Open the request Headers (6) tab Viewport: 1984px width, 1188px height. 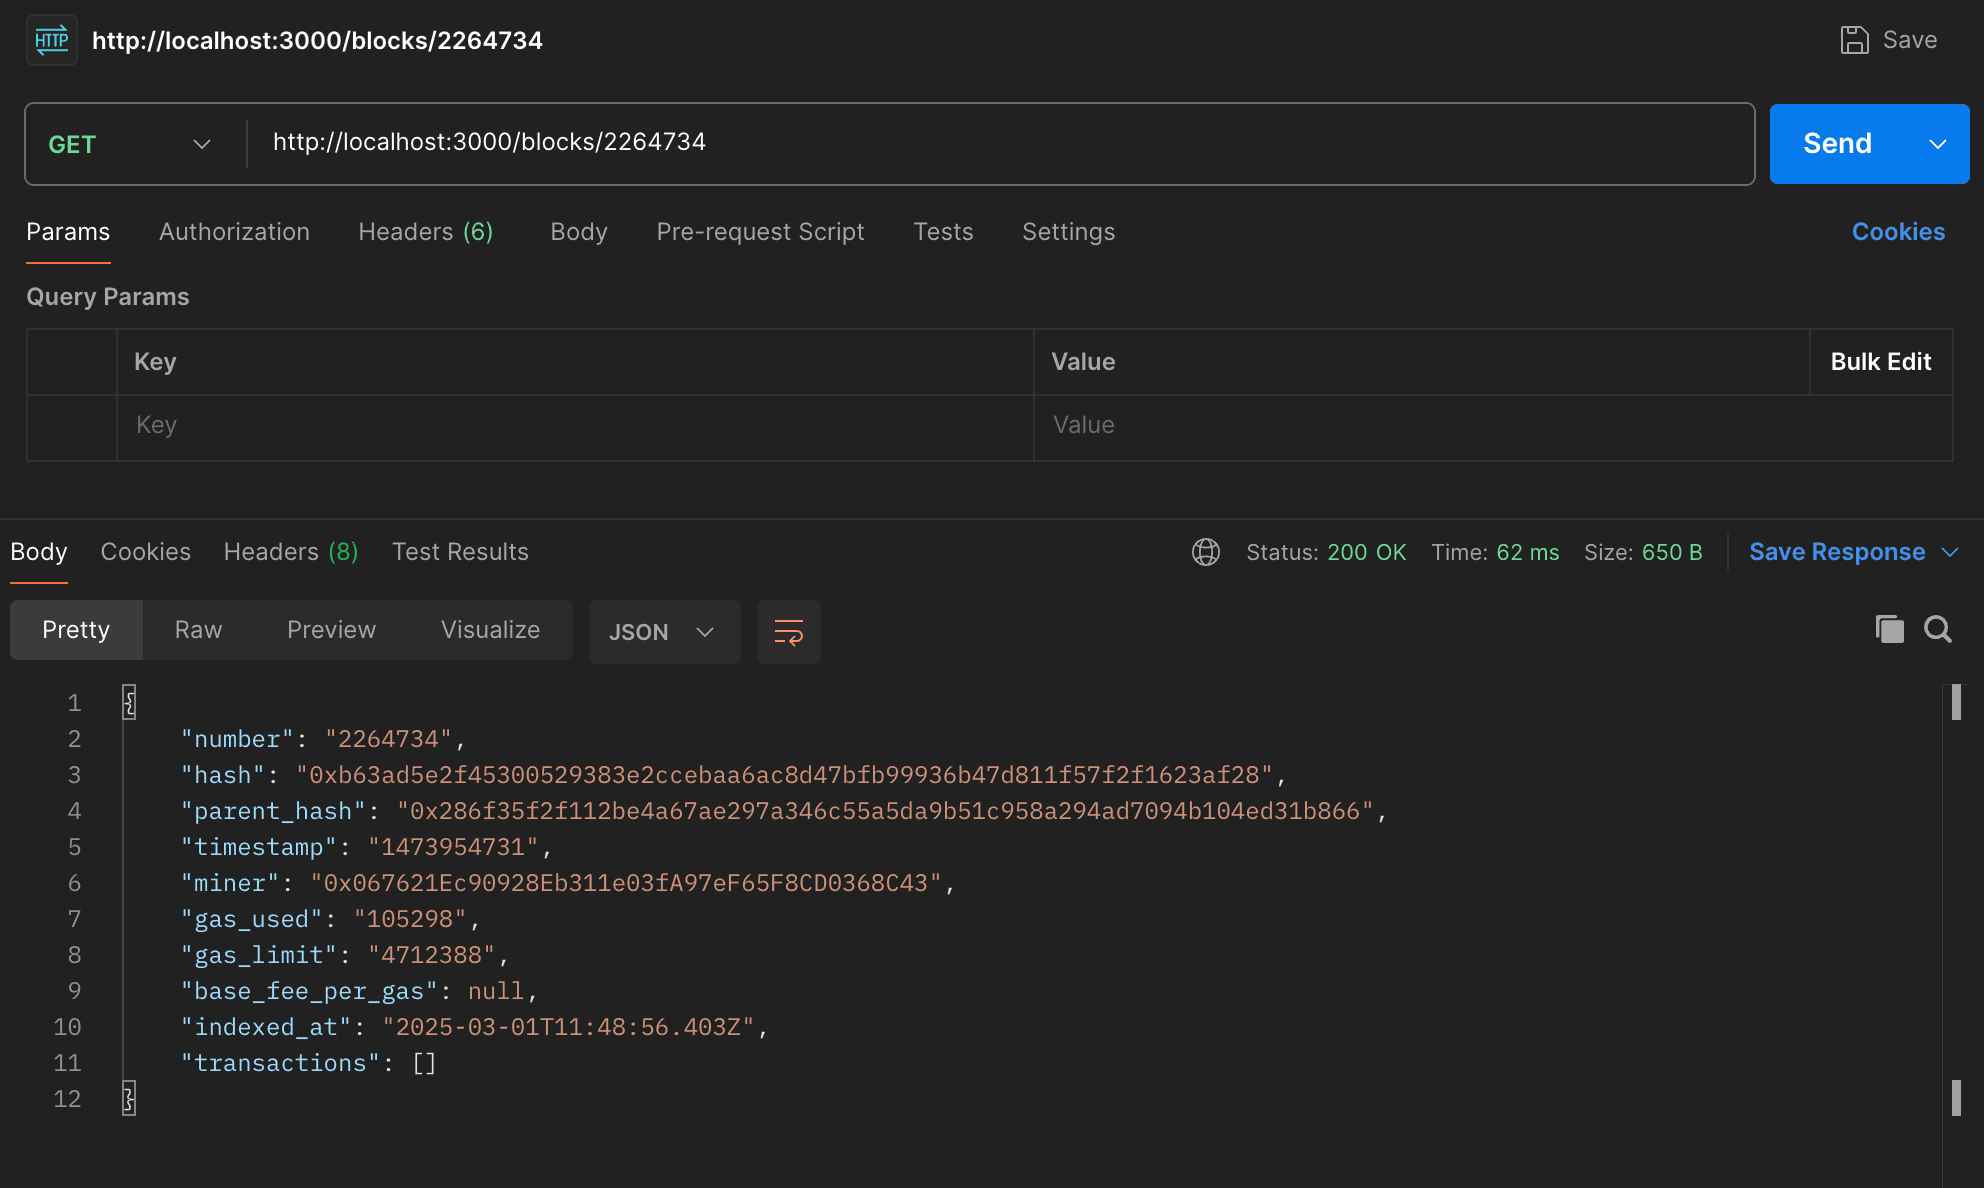pyautogui.click(x=425, y=232)
